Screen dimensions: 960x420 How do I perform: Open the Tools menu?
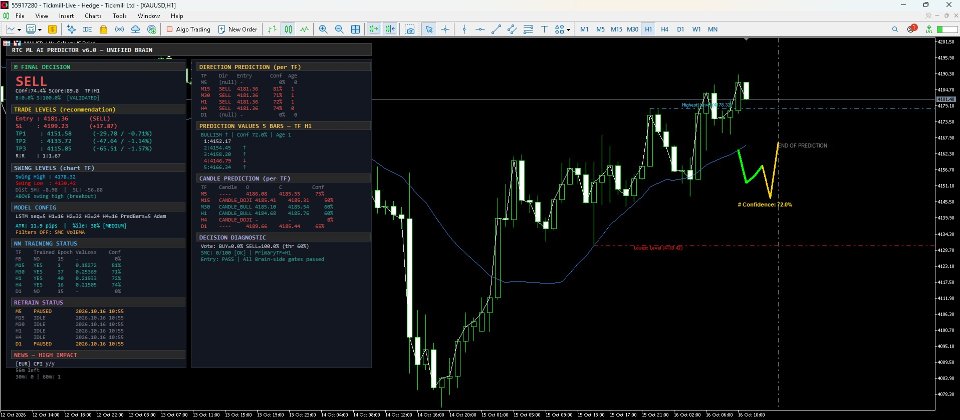pyautogui.click(x=120, y=15)
